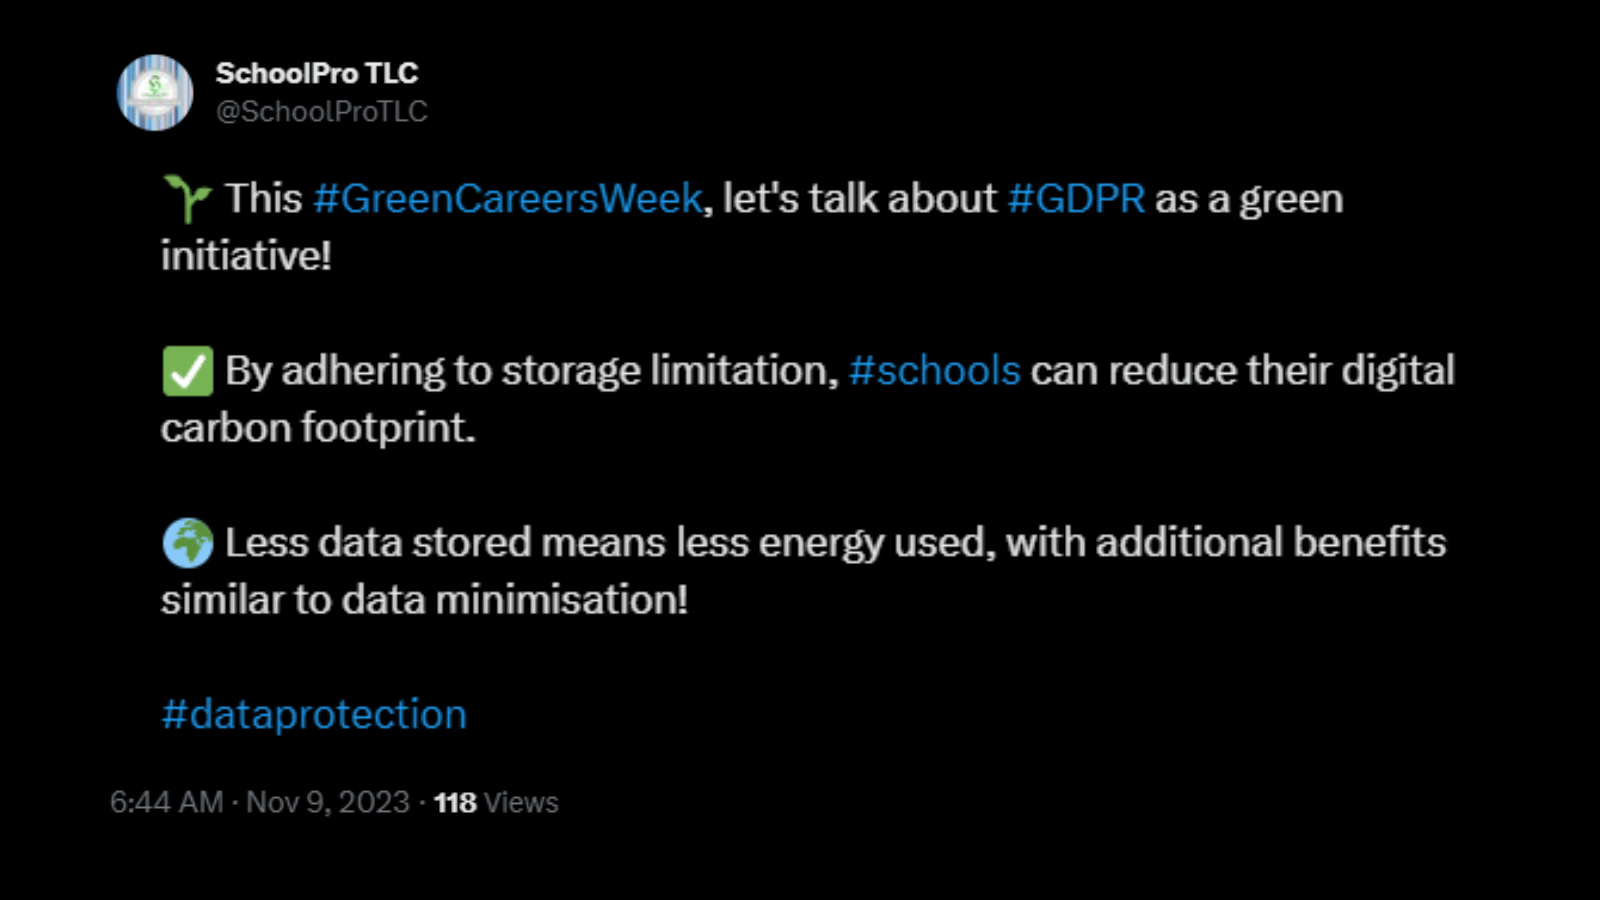The image size is (1600, 900).
Task: Follow the #GDPR hashtag link
Action: [x=1076, y=198]
